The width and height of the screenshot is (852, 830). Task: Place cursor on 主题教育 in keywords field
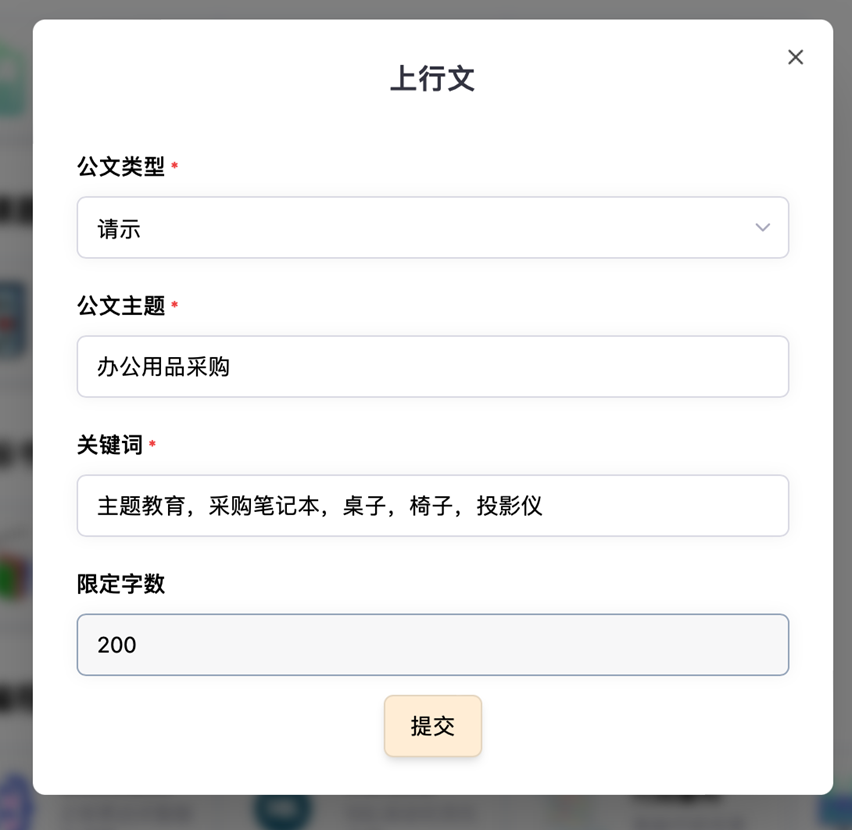(141, 506)
